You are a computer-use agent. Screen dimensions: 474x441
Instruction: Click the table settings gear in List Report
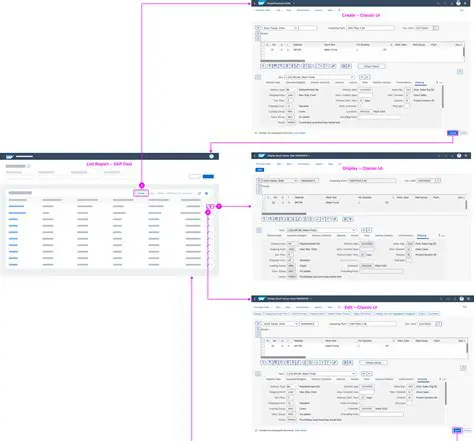click(206, 193)
